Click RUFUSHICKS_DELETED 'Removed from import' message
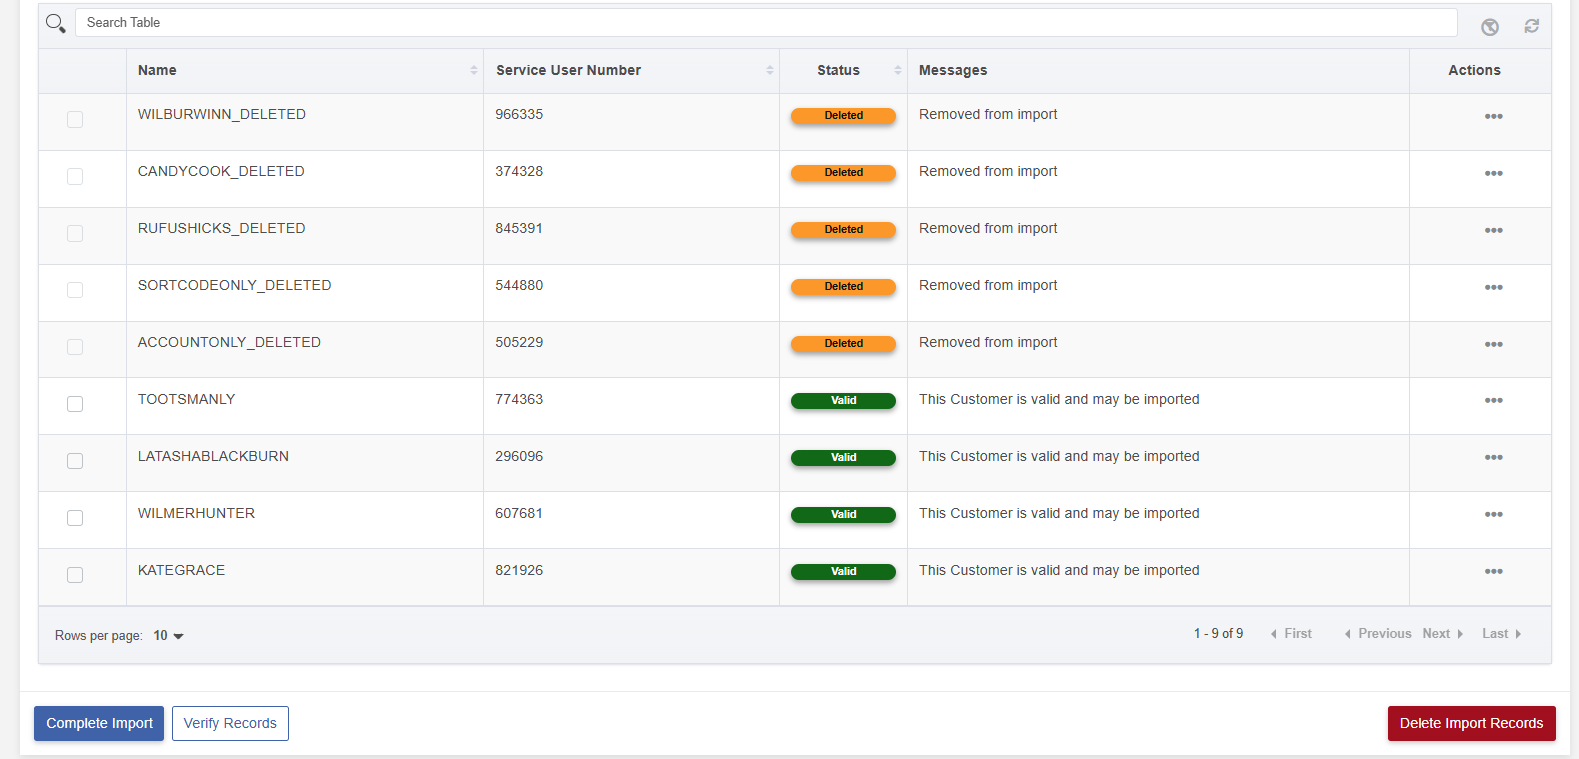 [988, 228]
